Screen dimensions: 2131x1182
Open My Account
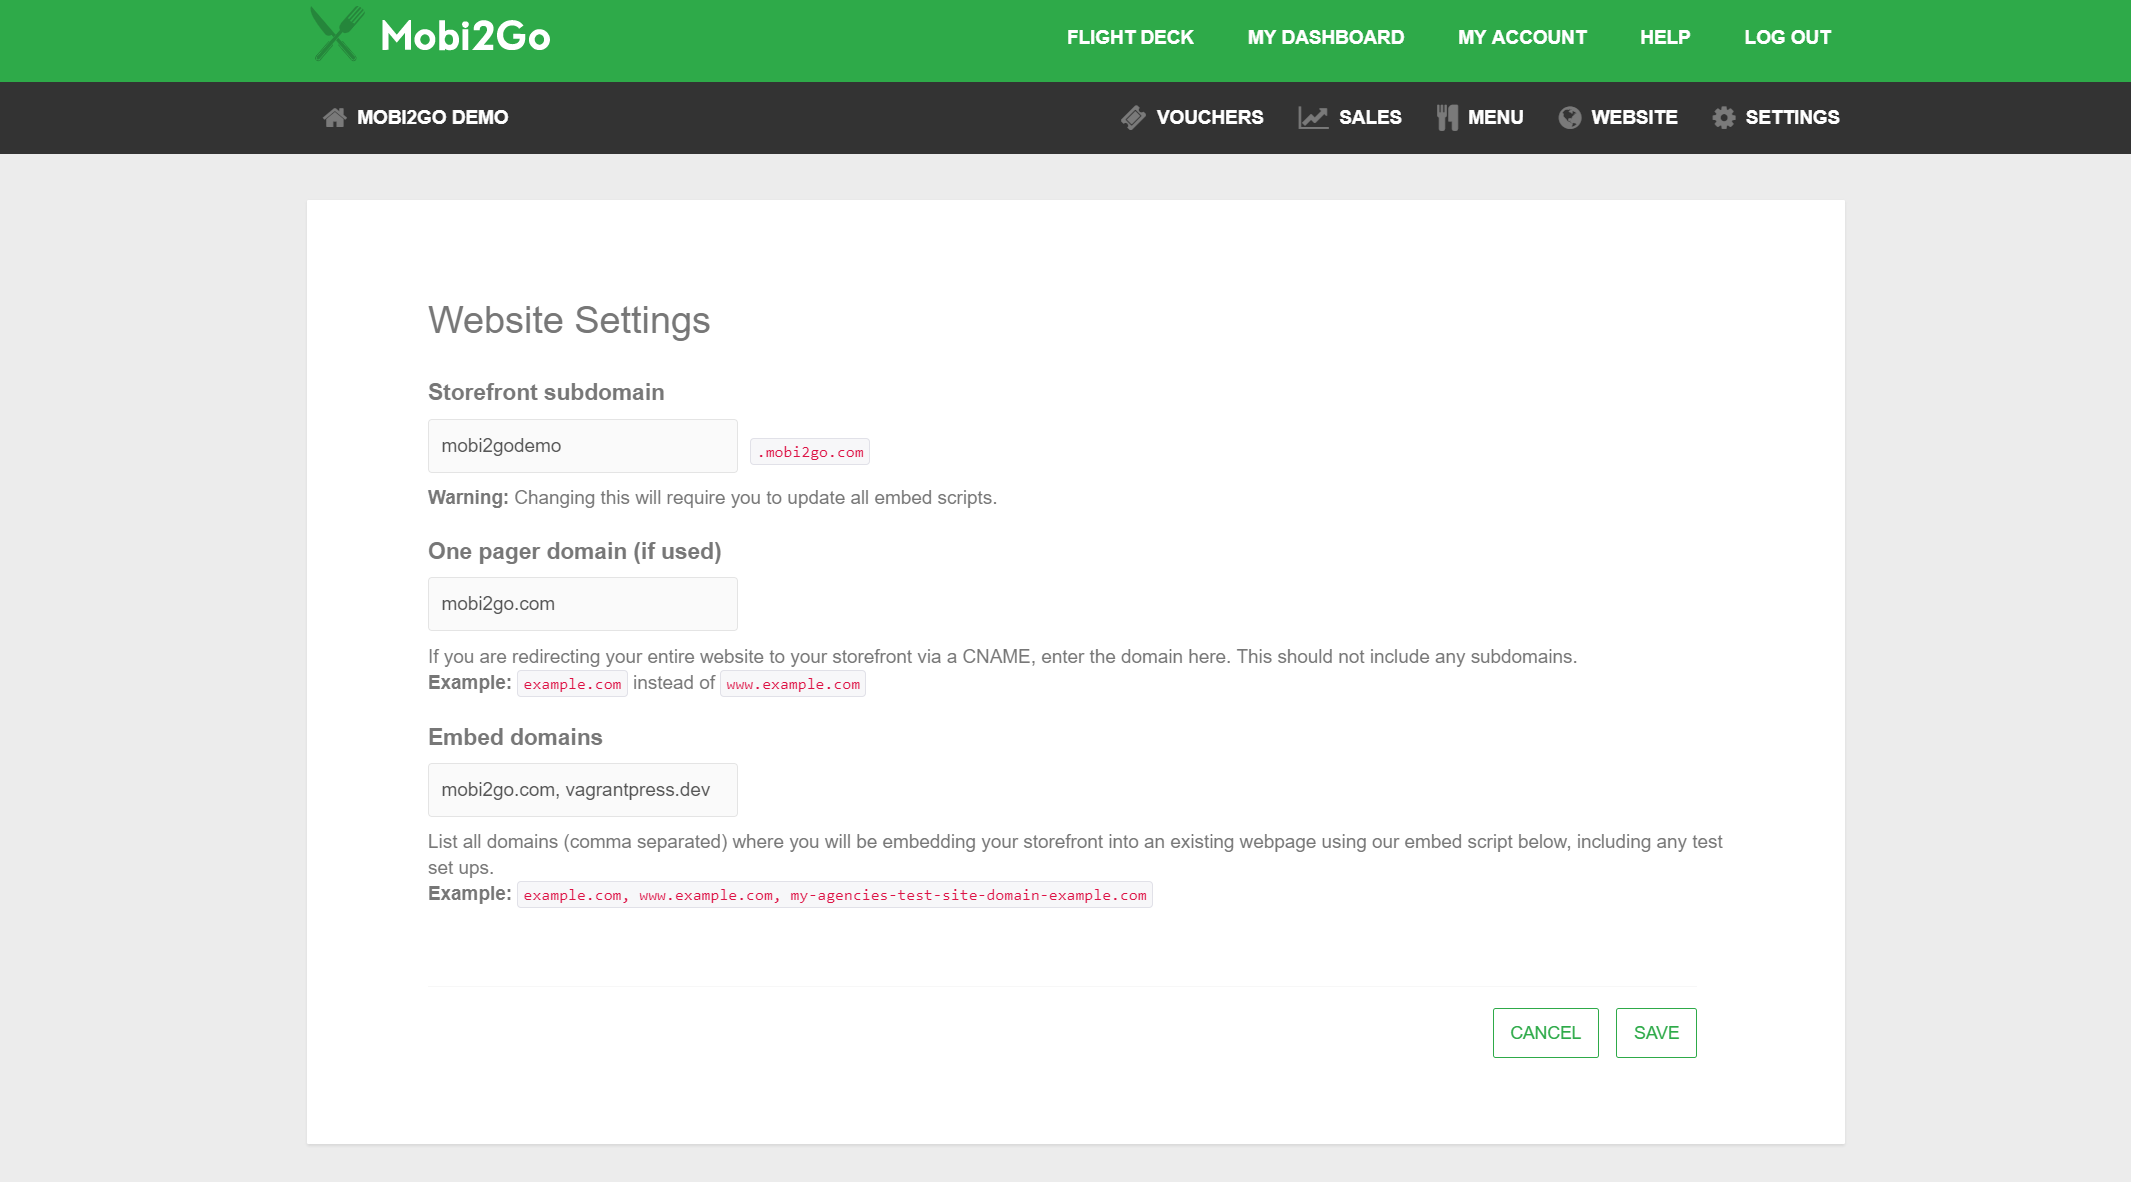(1522, 37)
